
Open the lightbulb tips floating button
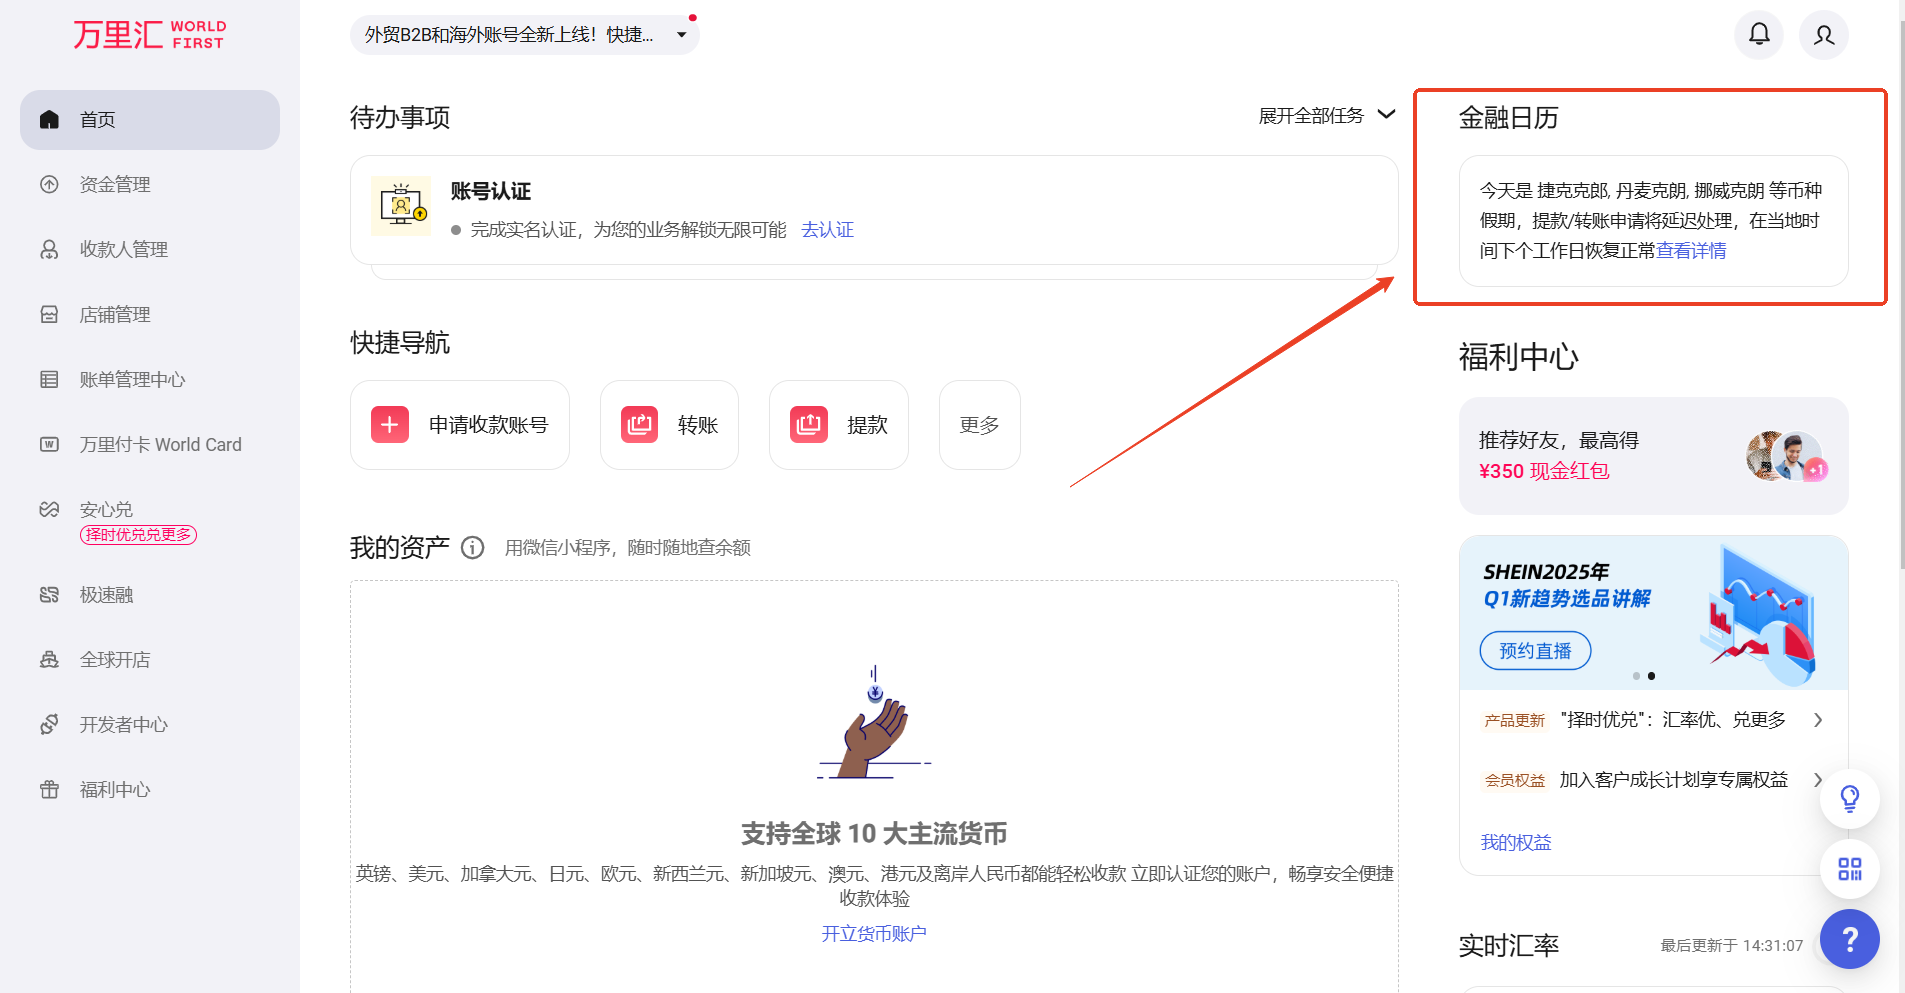coord(1849,798)
